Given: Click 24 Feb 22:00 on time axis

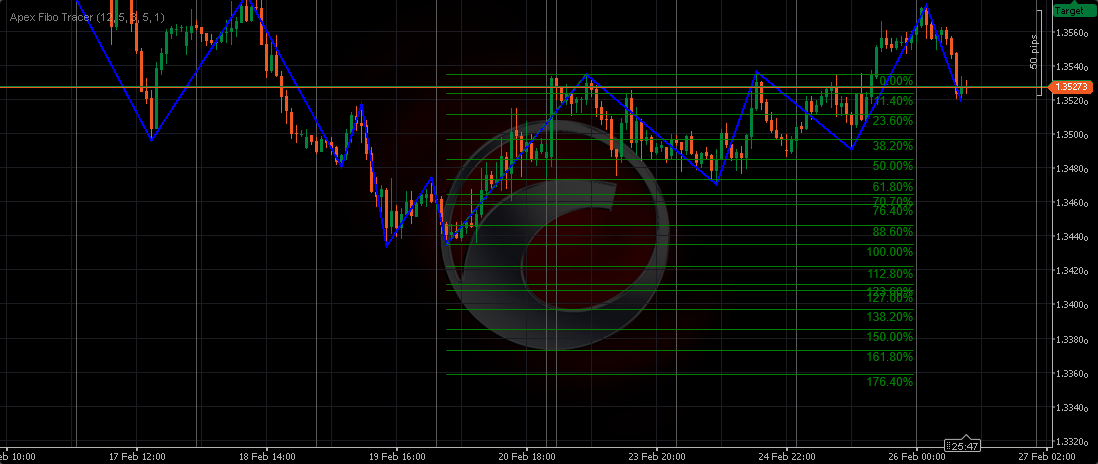Looking at the screenshot, I should 786,456.
